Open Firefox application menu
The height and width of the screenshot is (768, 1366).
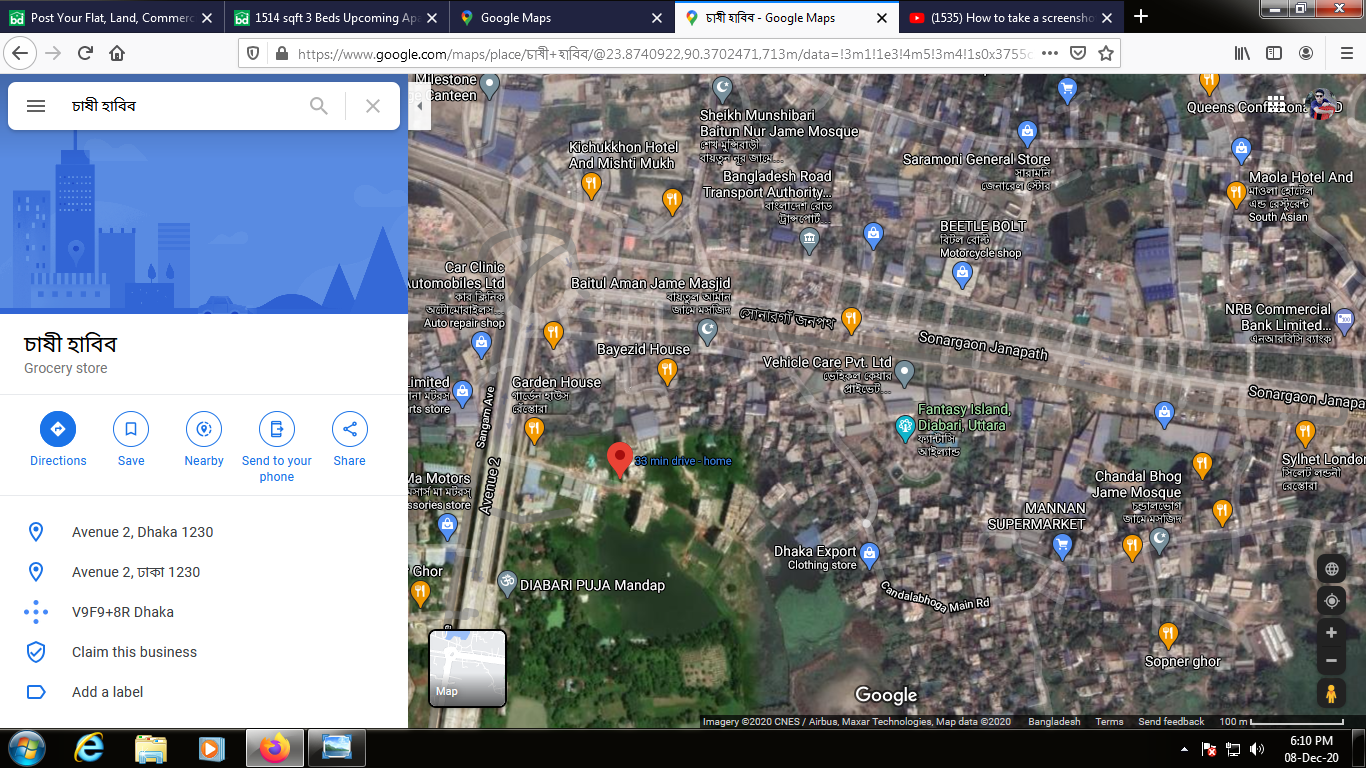click(x=1346, y=53)
